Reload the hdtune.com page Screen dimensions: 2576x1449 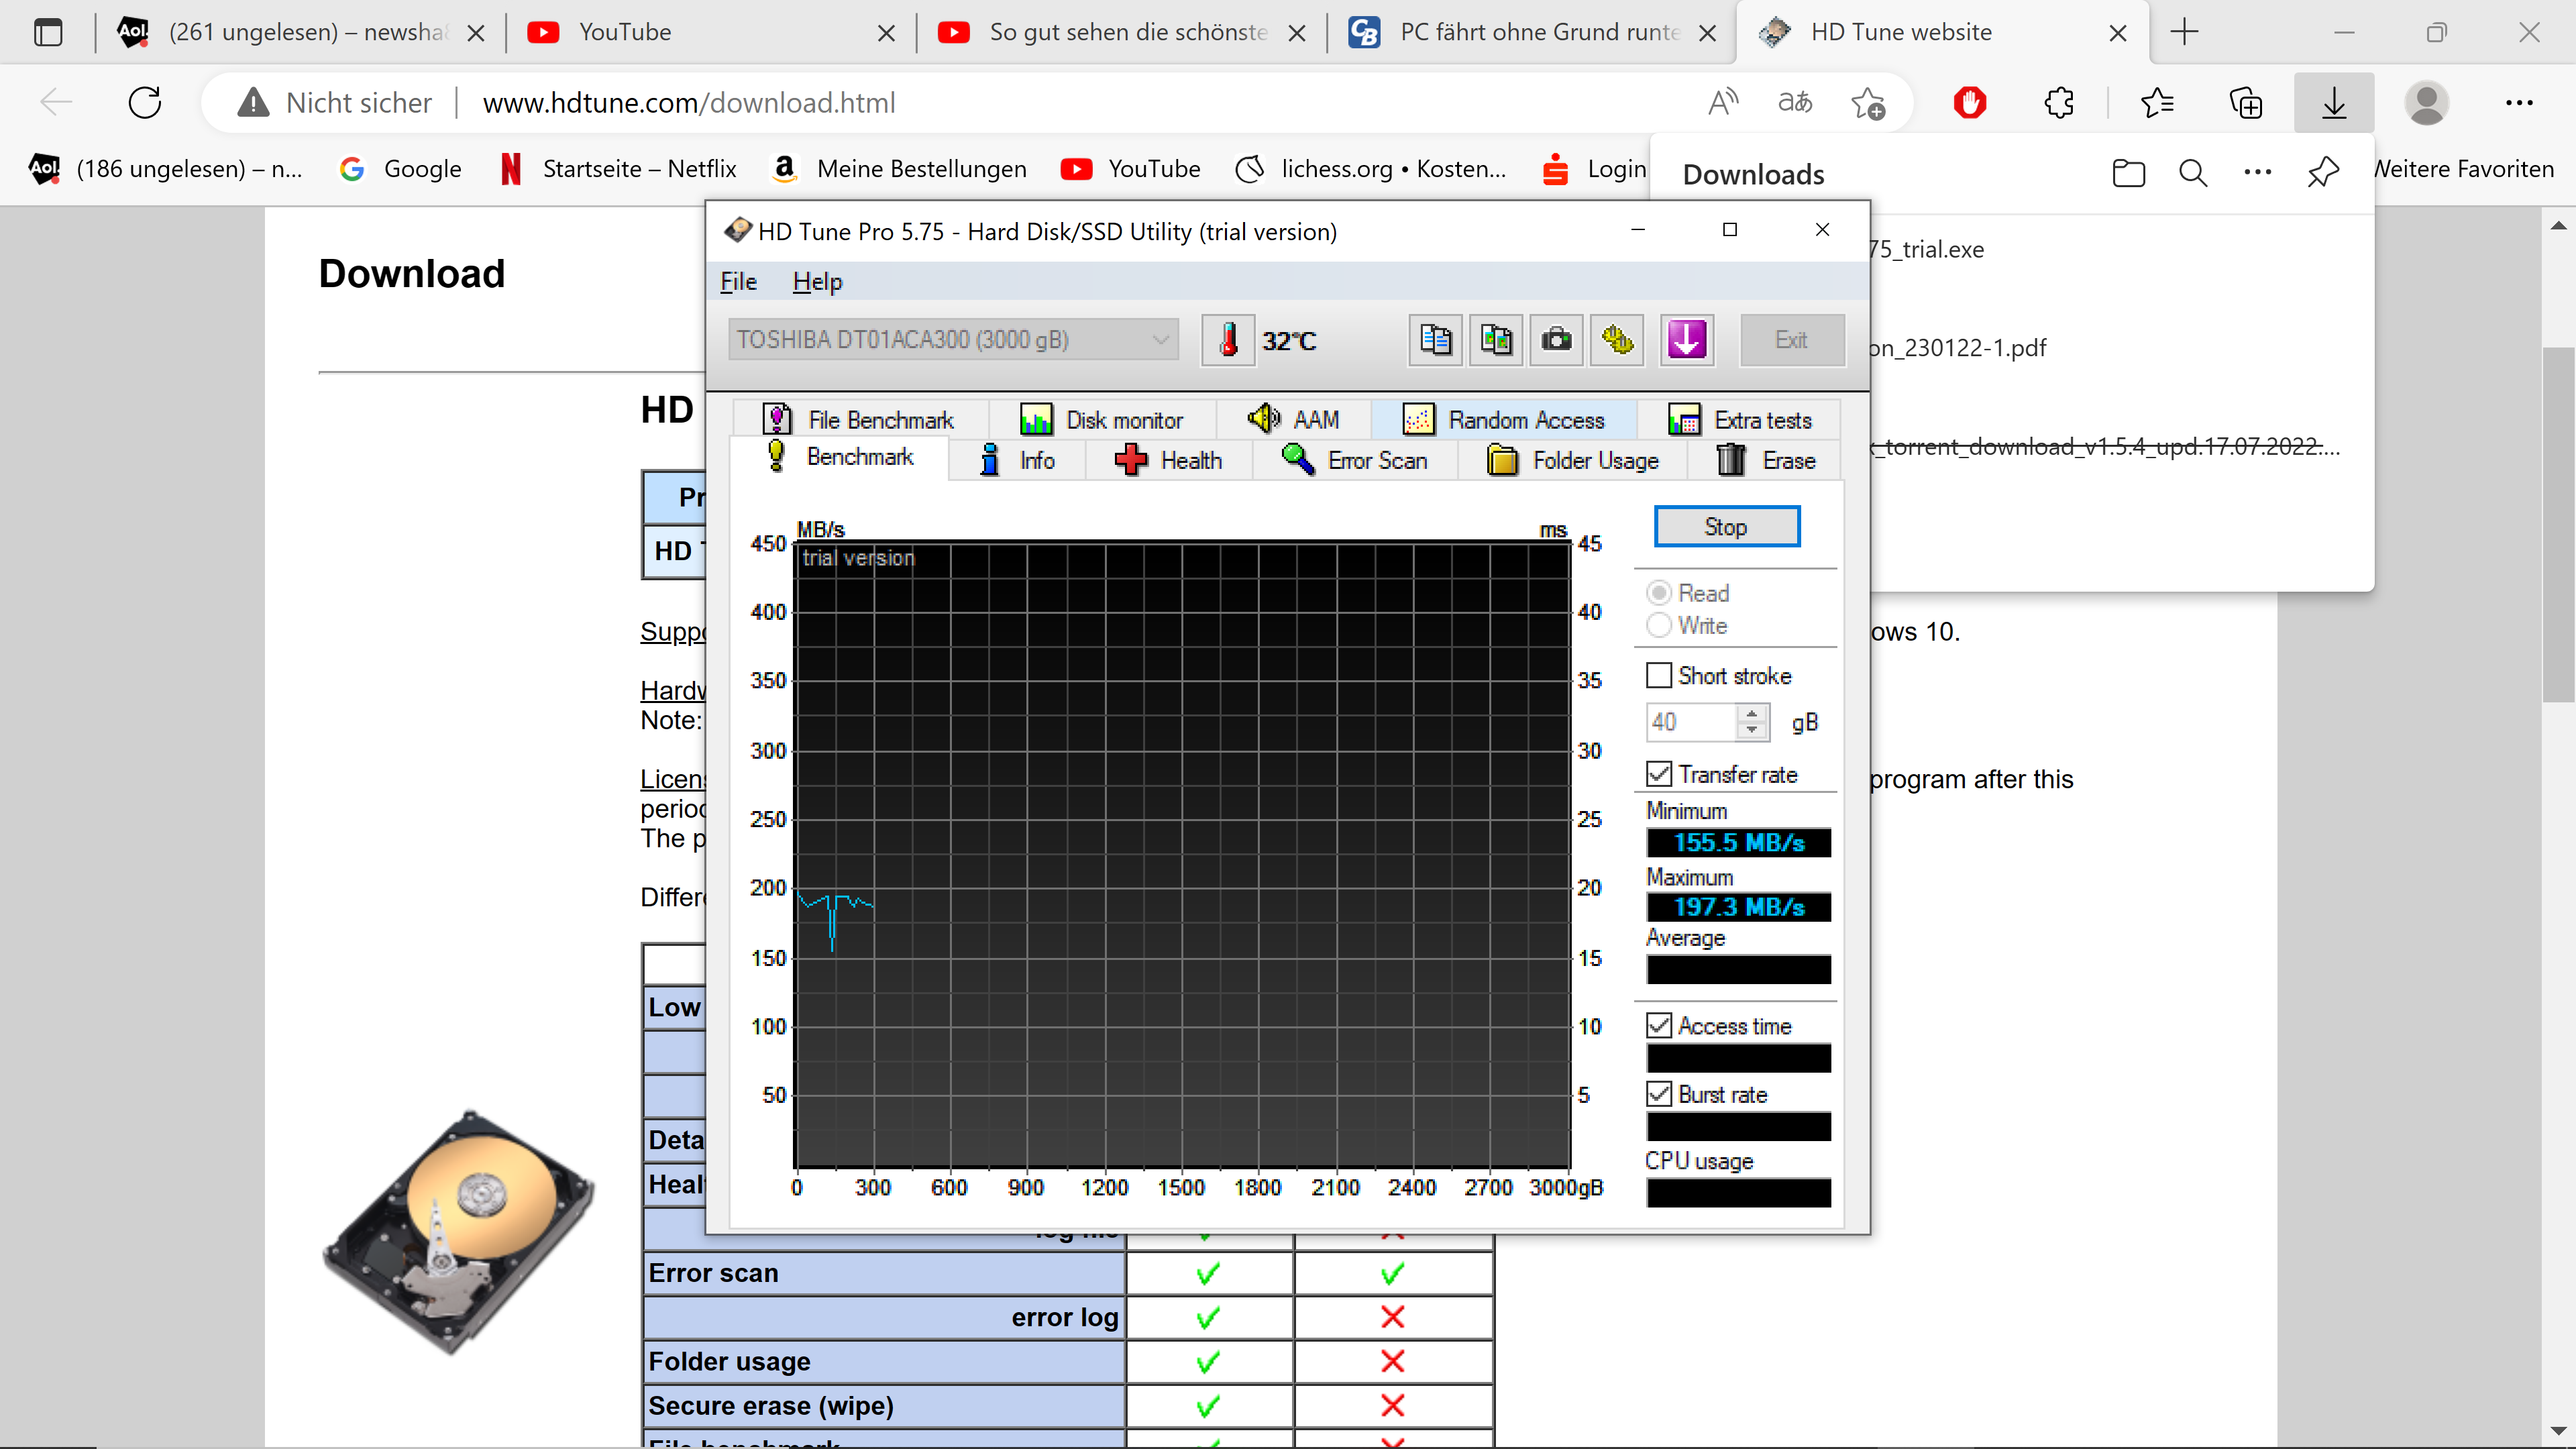[145, 102]
